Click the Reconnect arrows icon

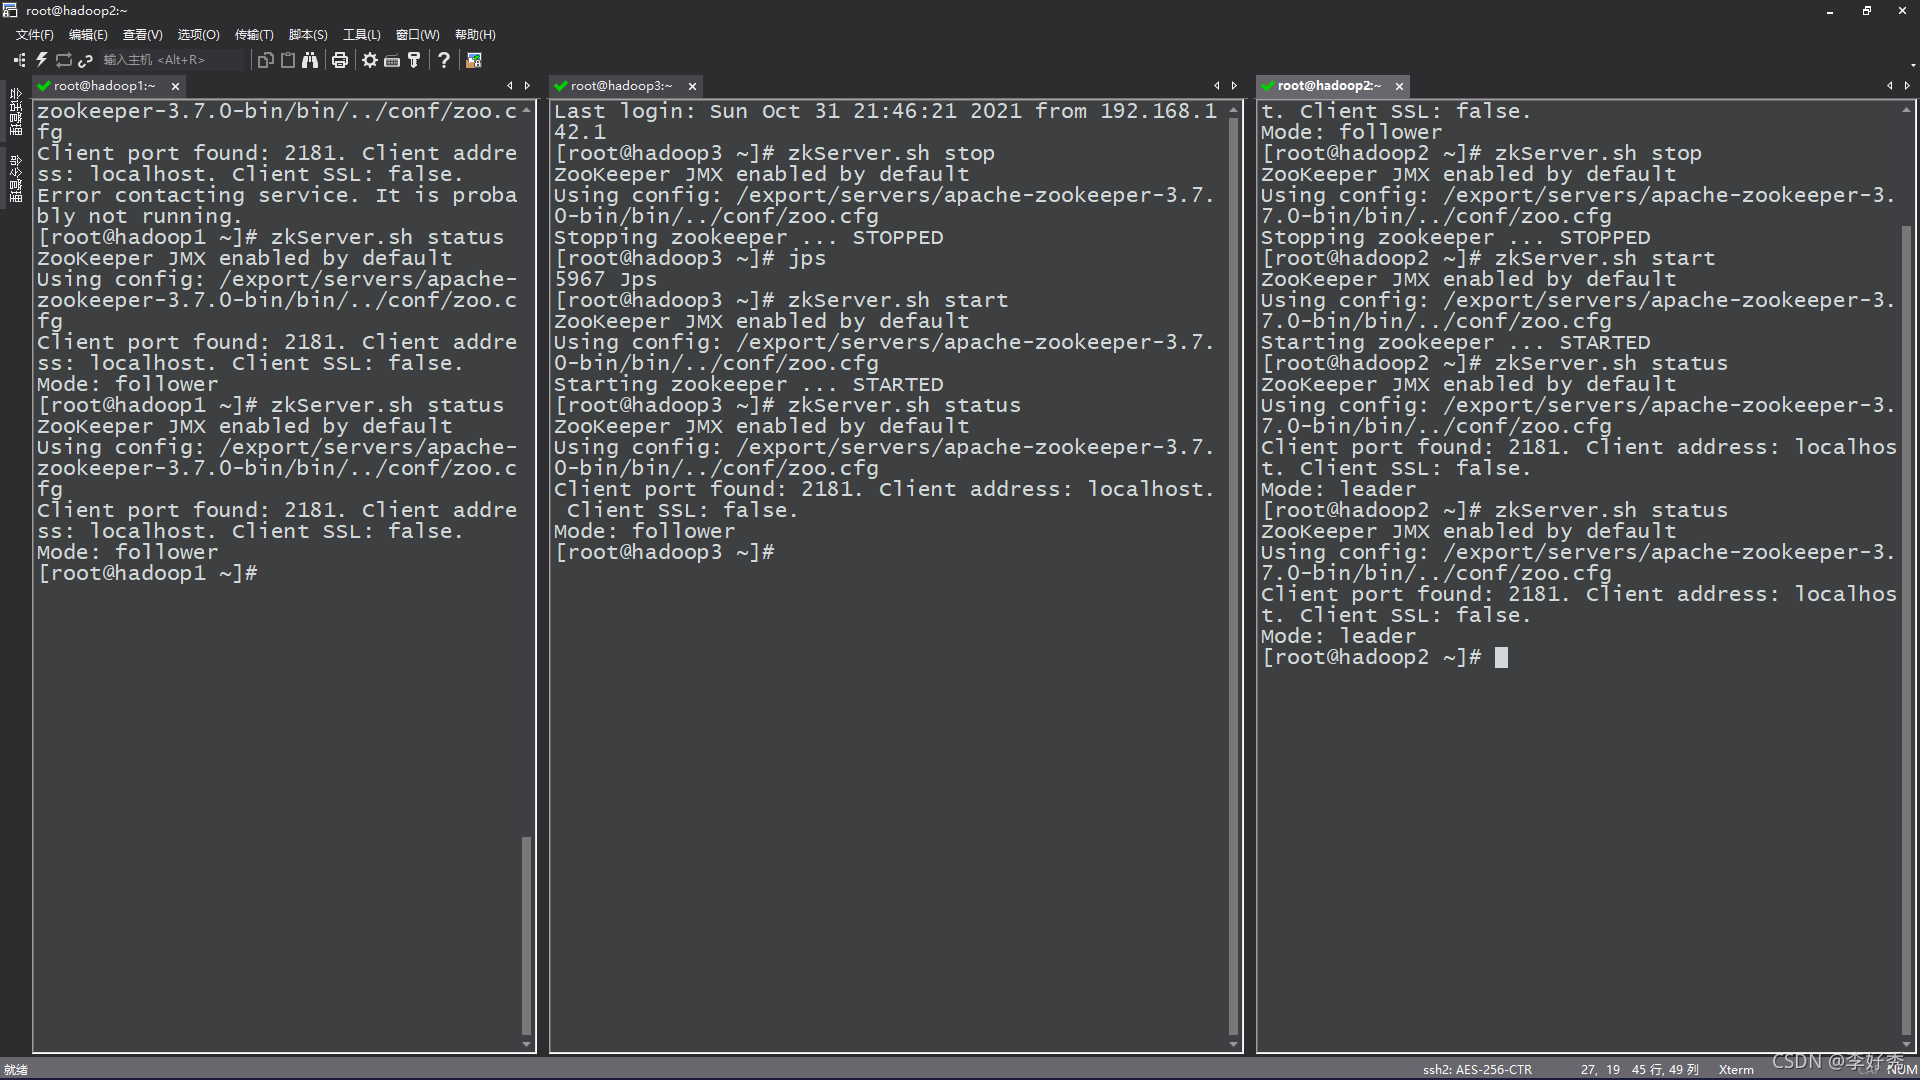pyautogui.click(x=64, y=60)
